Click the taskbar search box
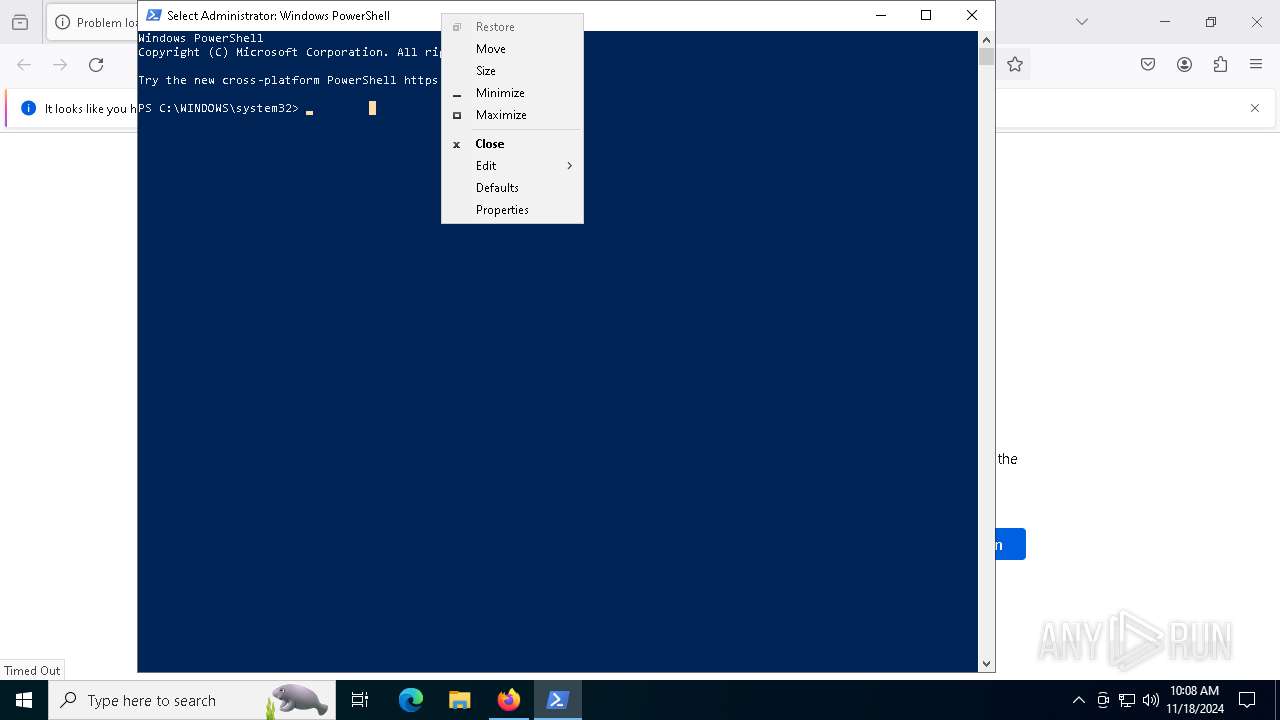Image resolution: width=1280 pixels, height=720 pixels. point(190,700)
